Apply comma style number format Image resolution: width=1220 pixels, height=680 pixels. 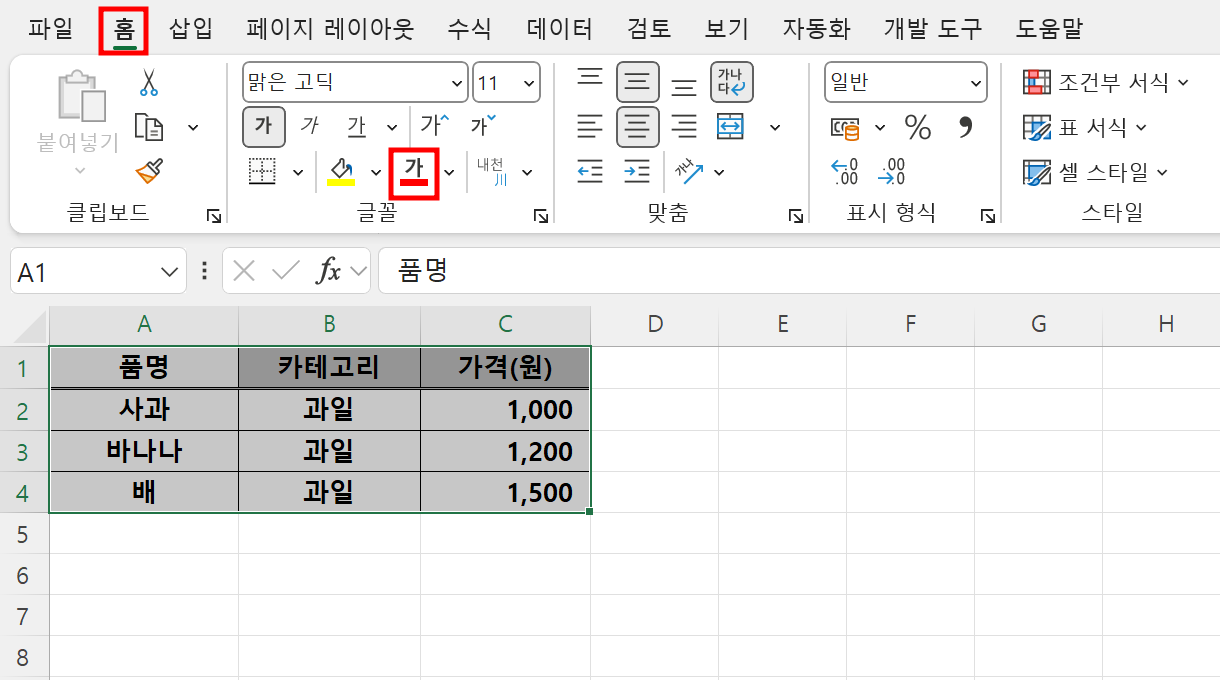pyautogui.click(x=965, y=127)
